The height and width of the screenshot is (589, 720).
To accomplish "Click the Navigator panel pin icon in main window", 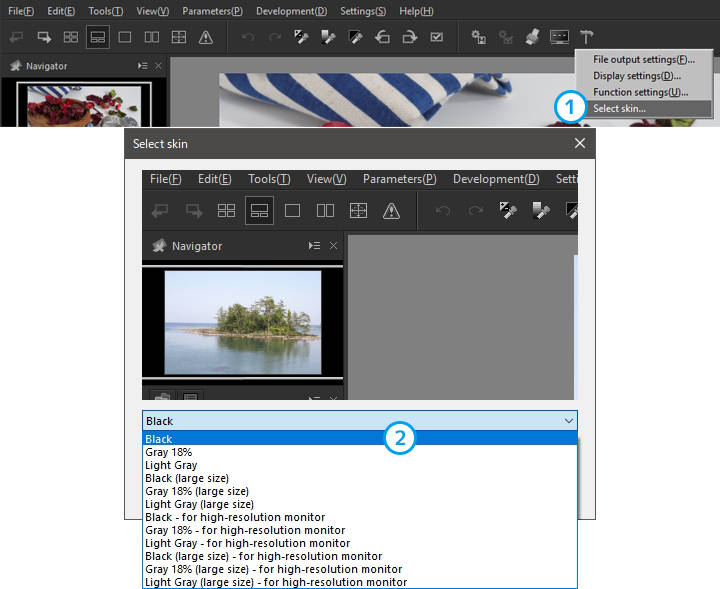I will point(16,66).
